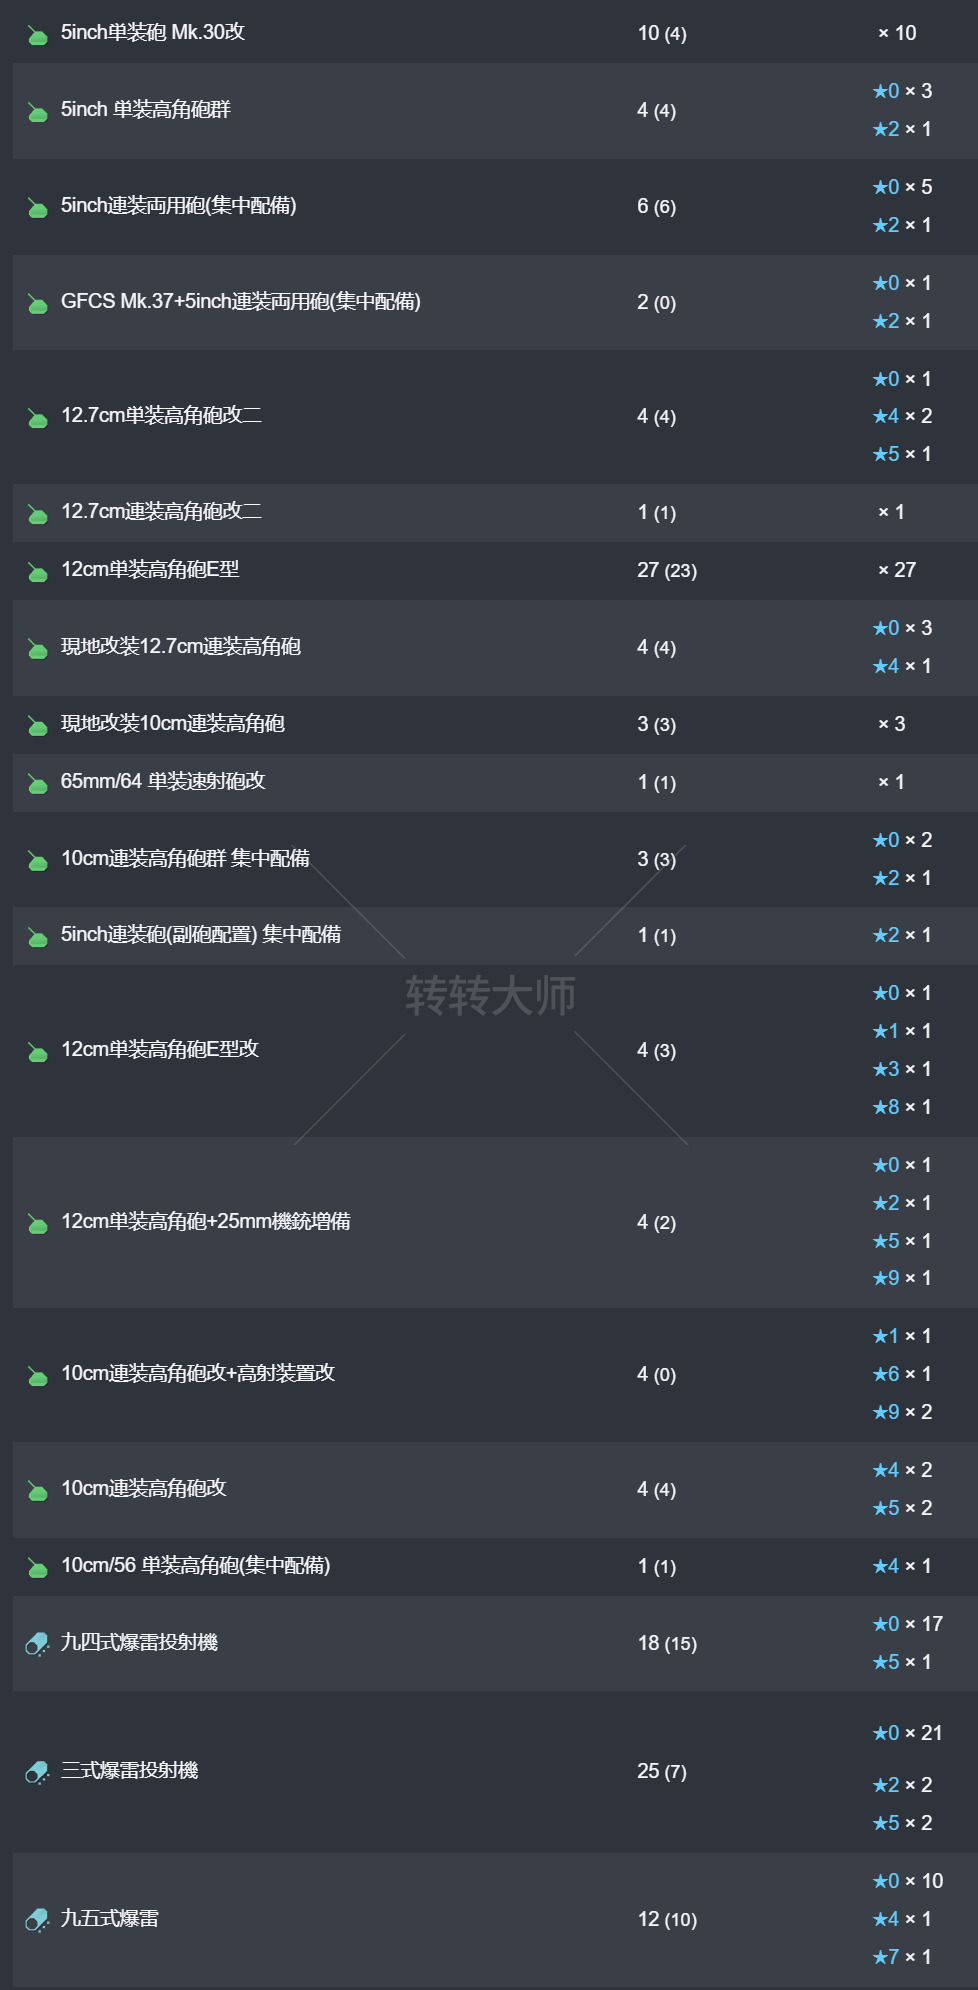The height and width of the screenshot is (1990, 978).
Task: Click the gun icon beside 65mm/64 単装速射砲改
Action: (37, 784)
